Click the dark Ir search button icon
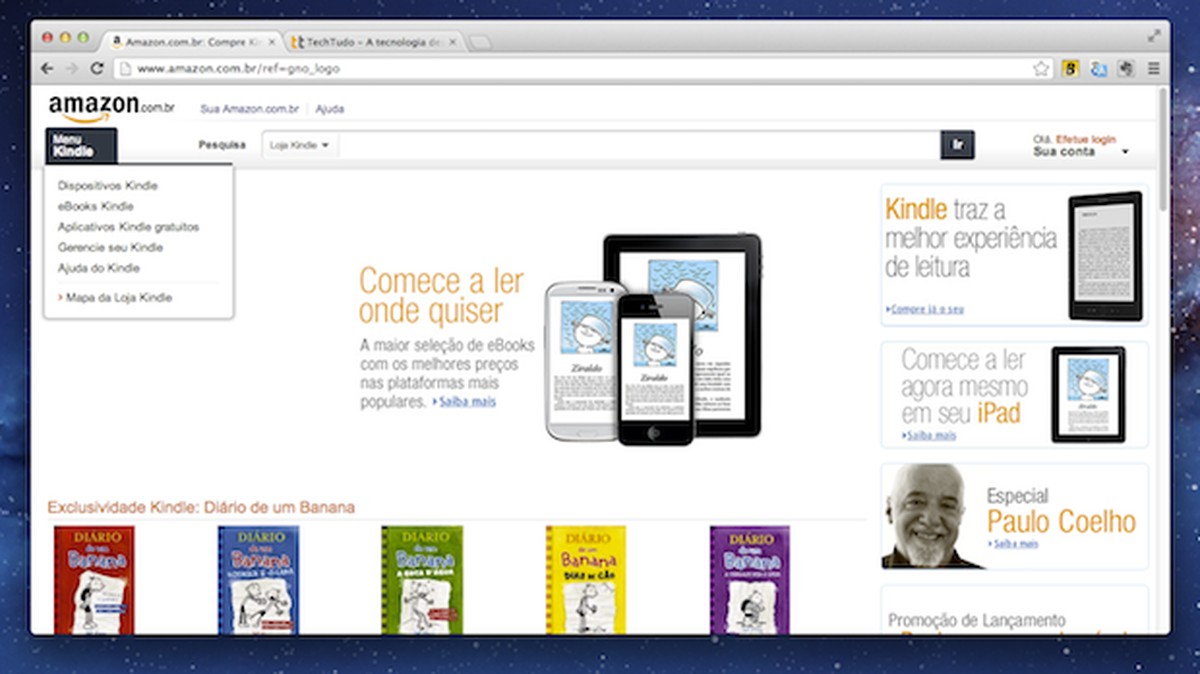This screenshot has height=674, width=1200. pyautogui.click(x=958, y=144)
